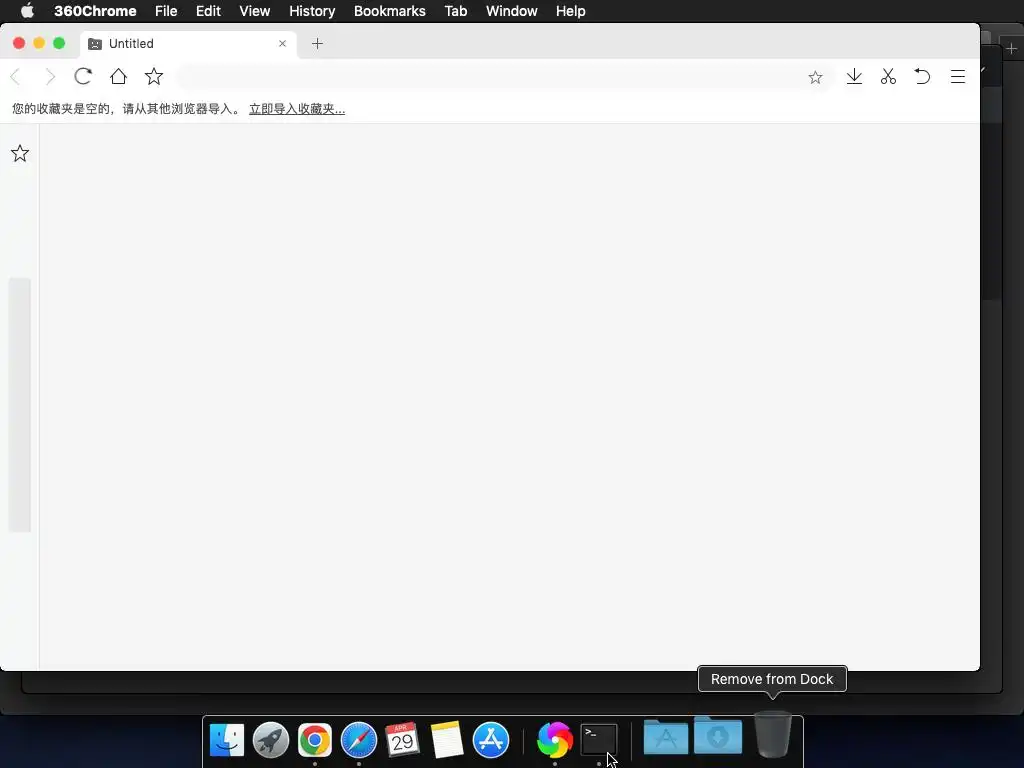The height and width of the screenshot is (768, 1024).
Task: Open Notes from the Dock
Action: click(447, 740)
